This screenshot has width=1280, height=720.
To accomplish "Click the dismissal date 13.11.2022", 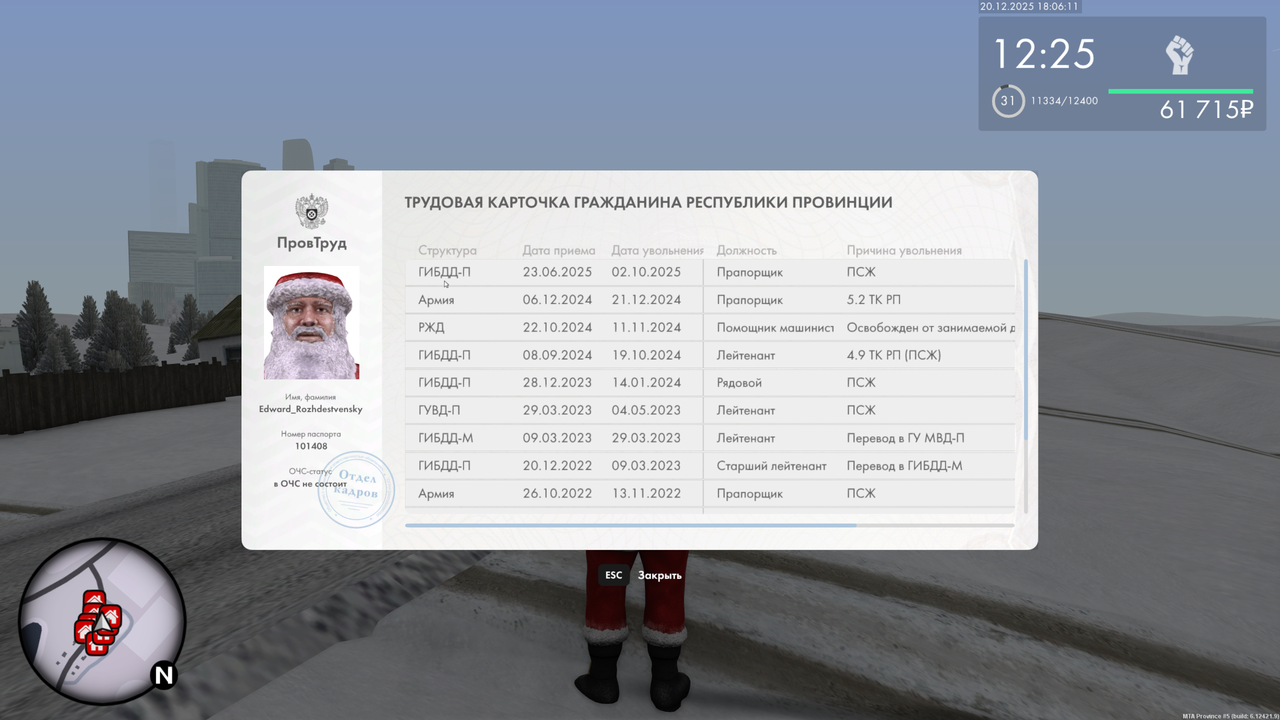I will (x=646, y=493).
